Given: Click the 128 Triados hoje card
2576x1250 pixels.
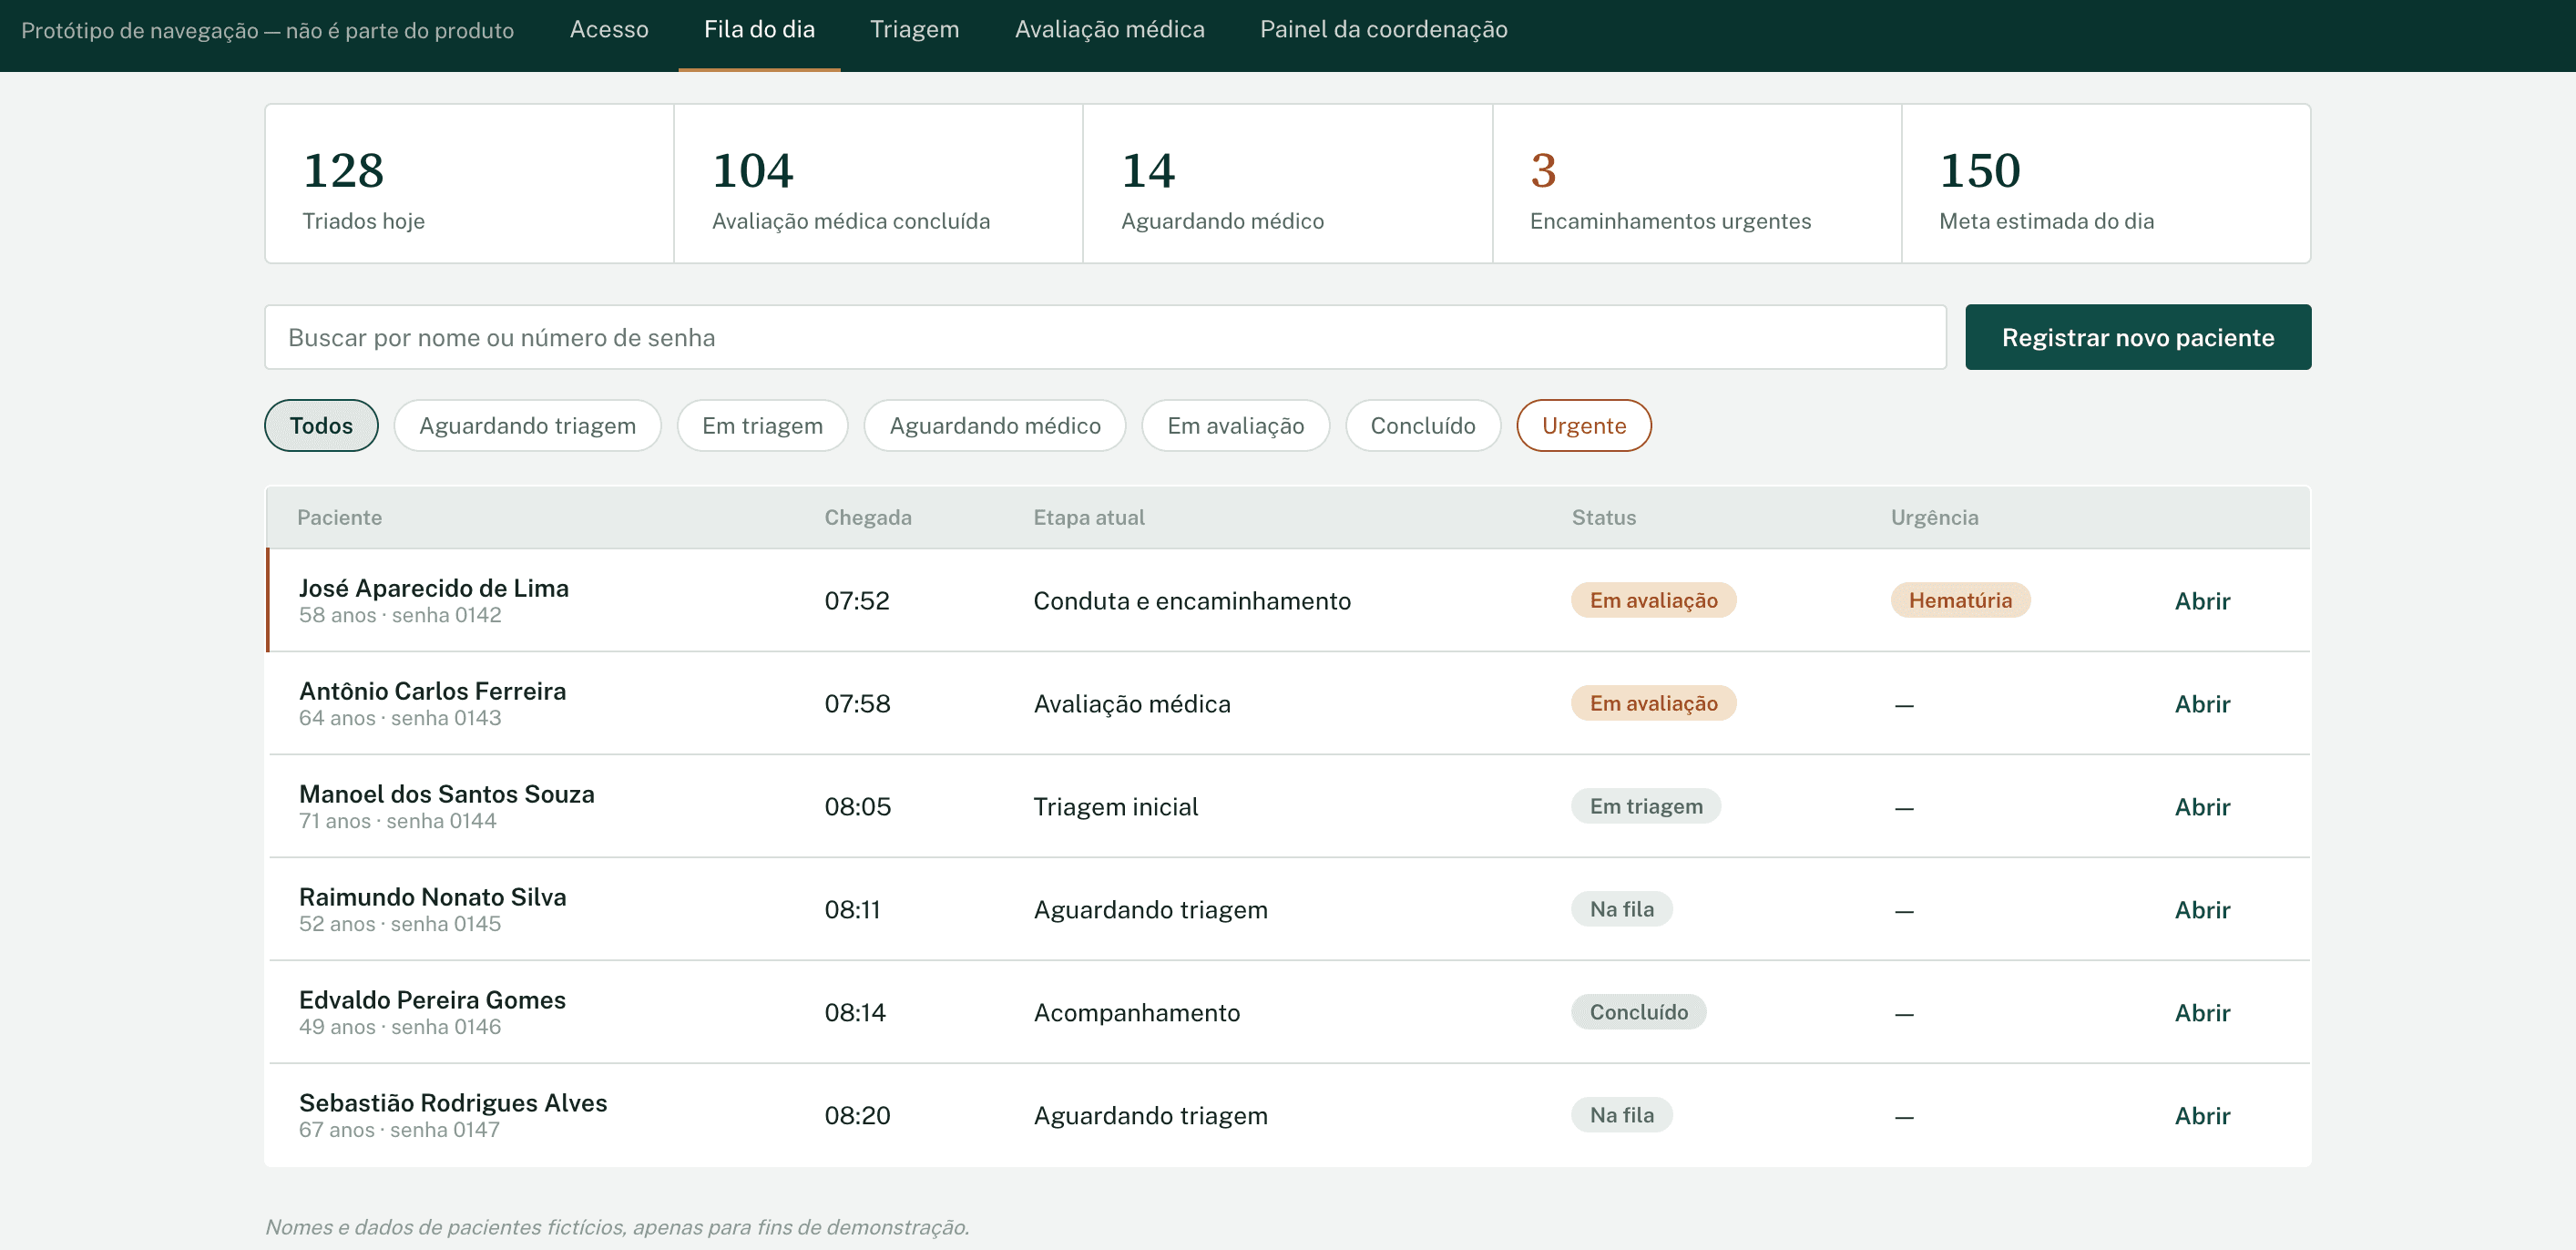Looking at the screenshot, I should tap(469, 184).
